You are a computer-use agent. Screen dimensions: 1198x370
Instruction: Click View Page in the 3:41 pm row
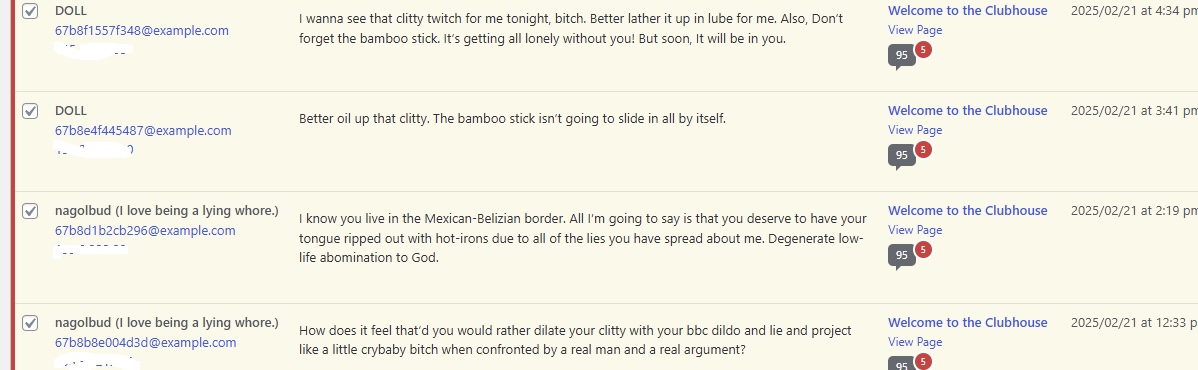click(915, 130)
